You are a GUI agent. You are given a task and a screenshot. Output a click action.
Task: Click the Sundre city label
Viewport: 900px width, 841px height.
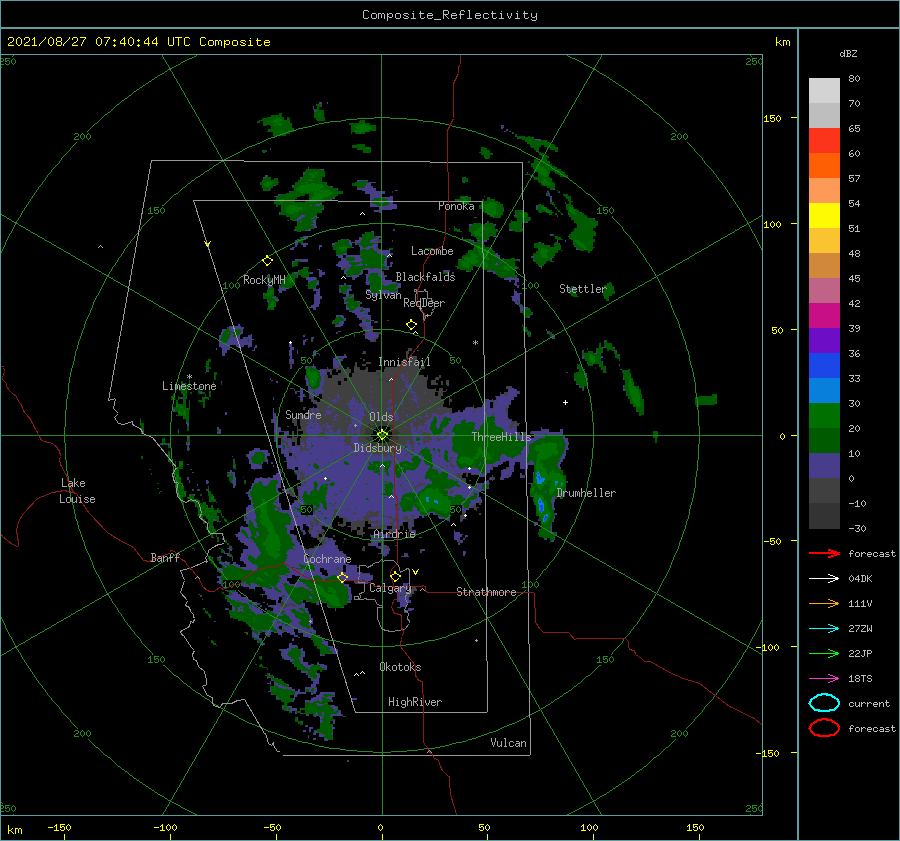click(x=303, y=414)
